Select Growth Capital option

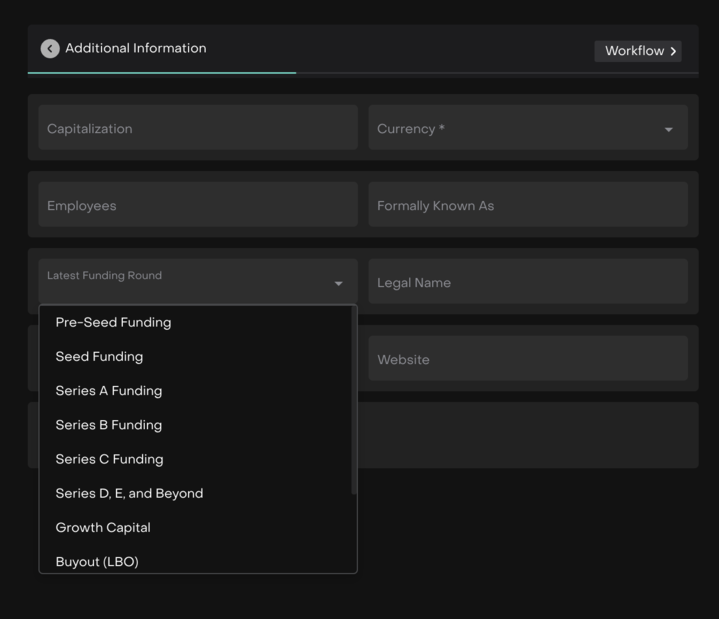(103, 527)
